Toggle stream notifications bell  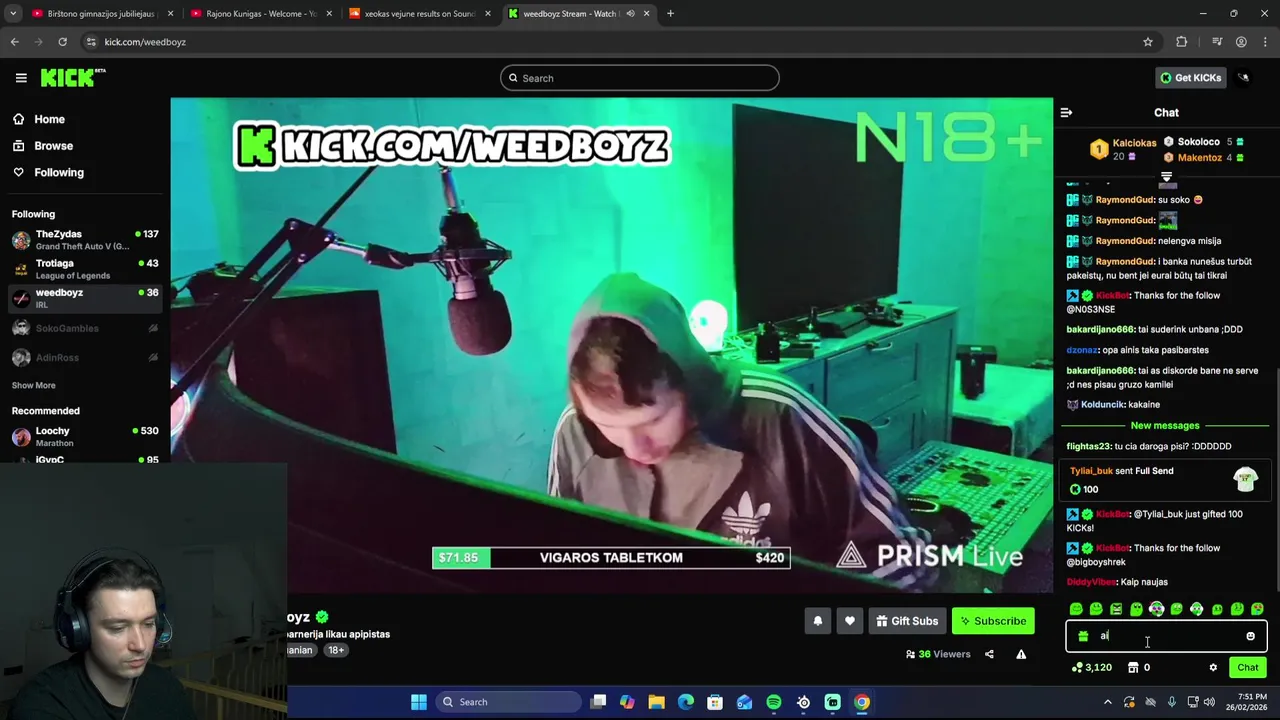(817, 621)
